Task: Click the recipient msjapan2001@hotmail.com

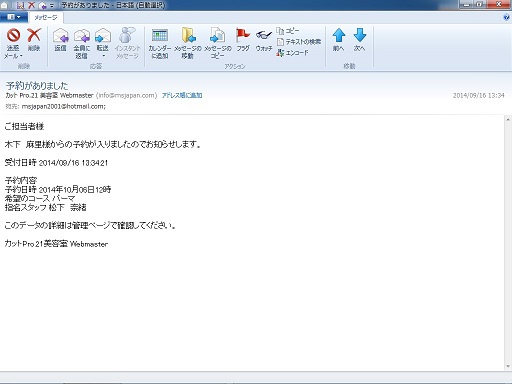Action: pyautogui.click(x=64, y=106)
